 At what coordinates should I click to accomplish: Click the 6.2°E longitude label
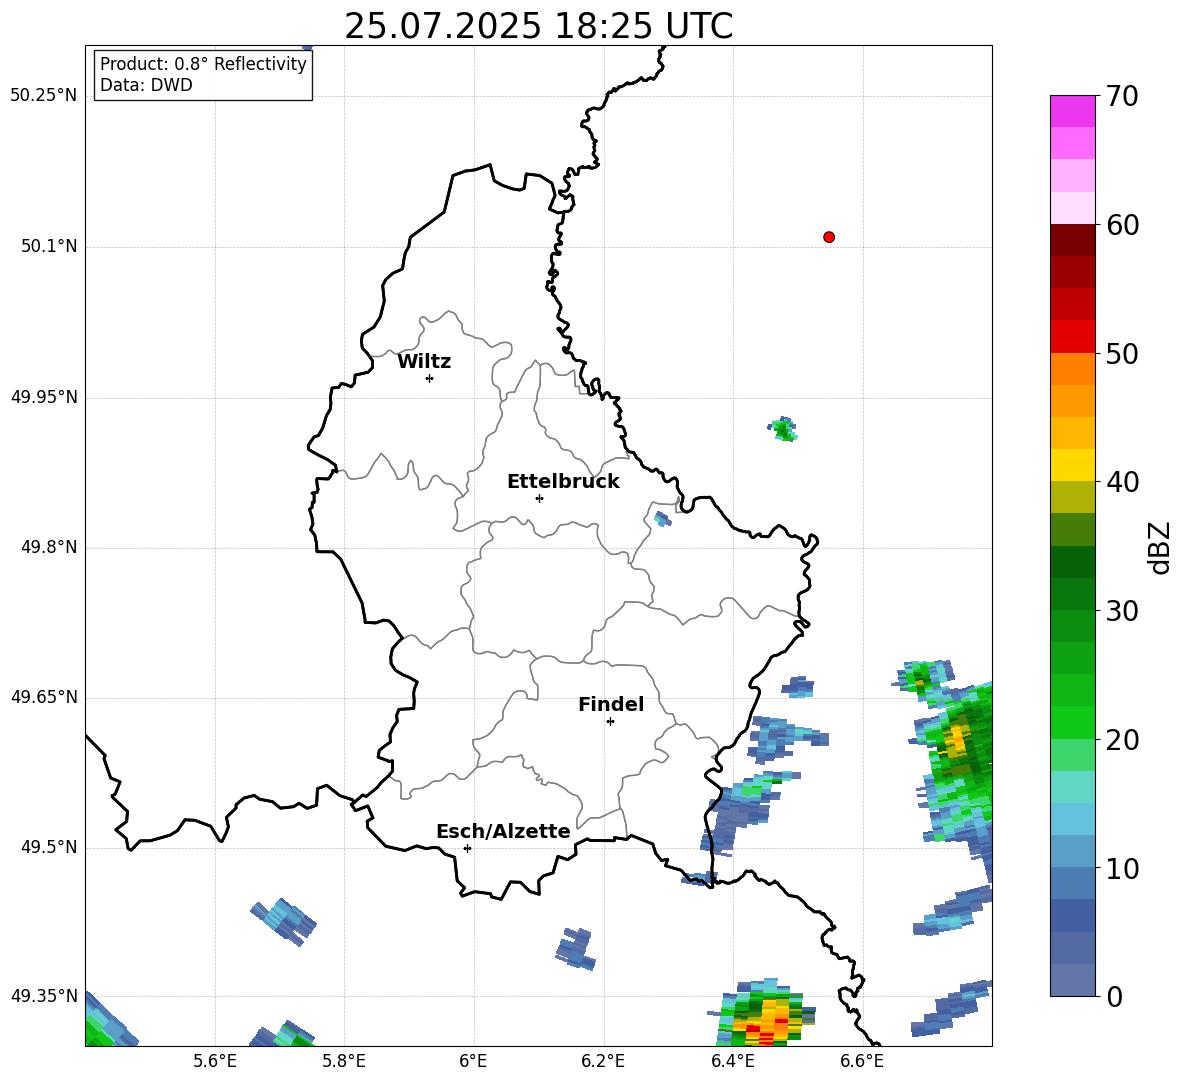tap(603, 1061)
